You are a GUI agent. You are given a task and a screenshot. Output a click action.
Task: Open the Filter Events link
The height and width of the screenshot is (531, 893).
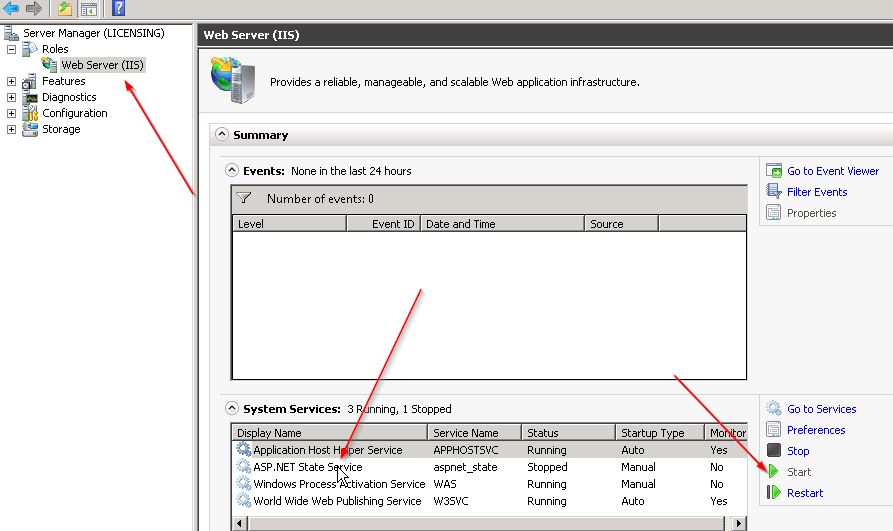coord(817,192)
